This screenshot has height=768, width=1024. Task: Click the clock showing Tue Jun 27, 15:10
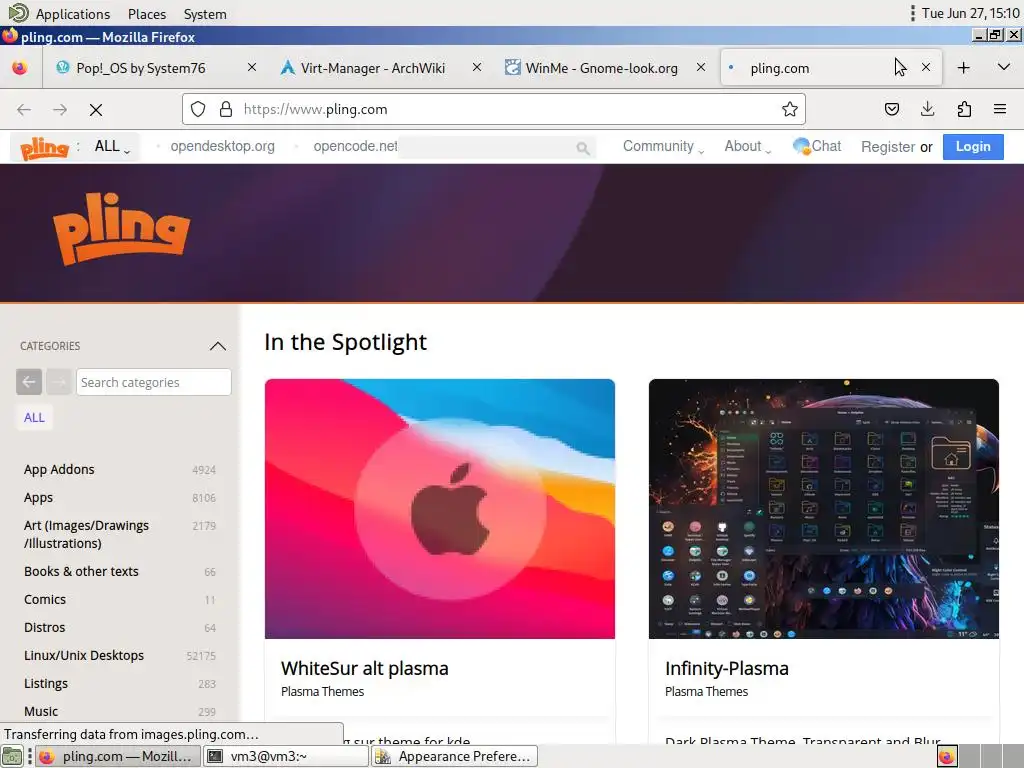[x=970, y=14]
